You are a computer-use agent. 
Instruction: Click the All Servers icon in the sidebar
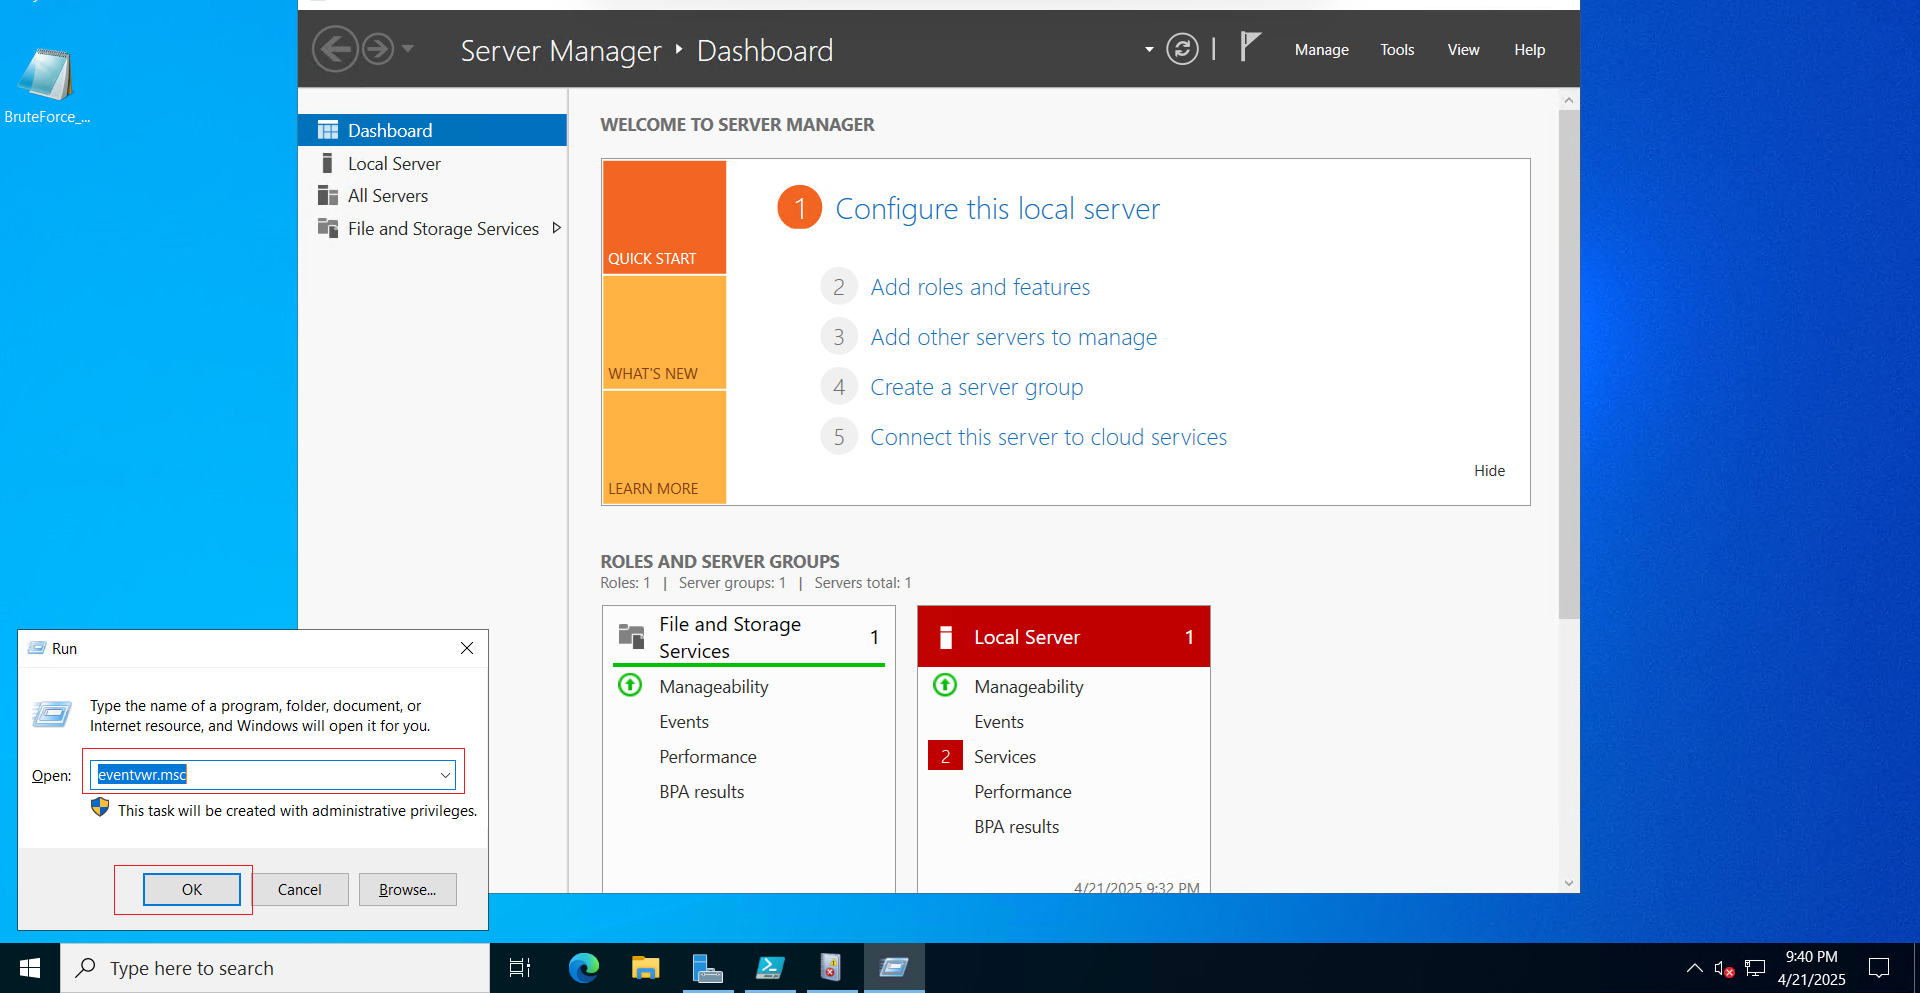(x=328, y=195)
